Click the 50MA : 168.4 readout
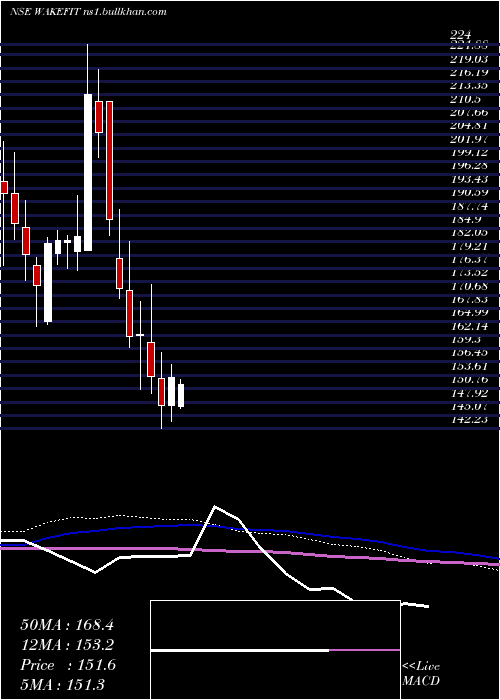 click(67, 625)
